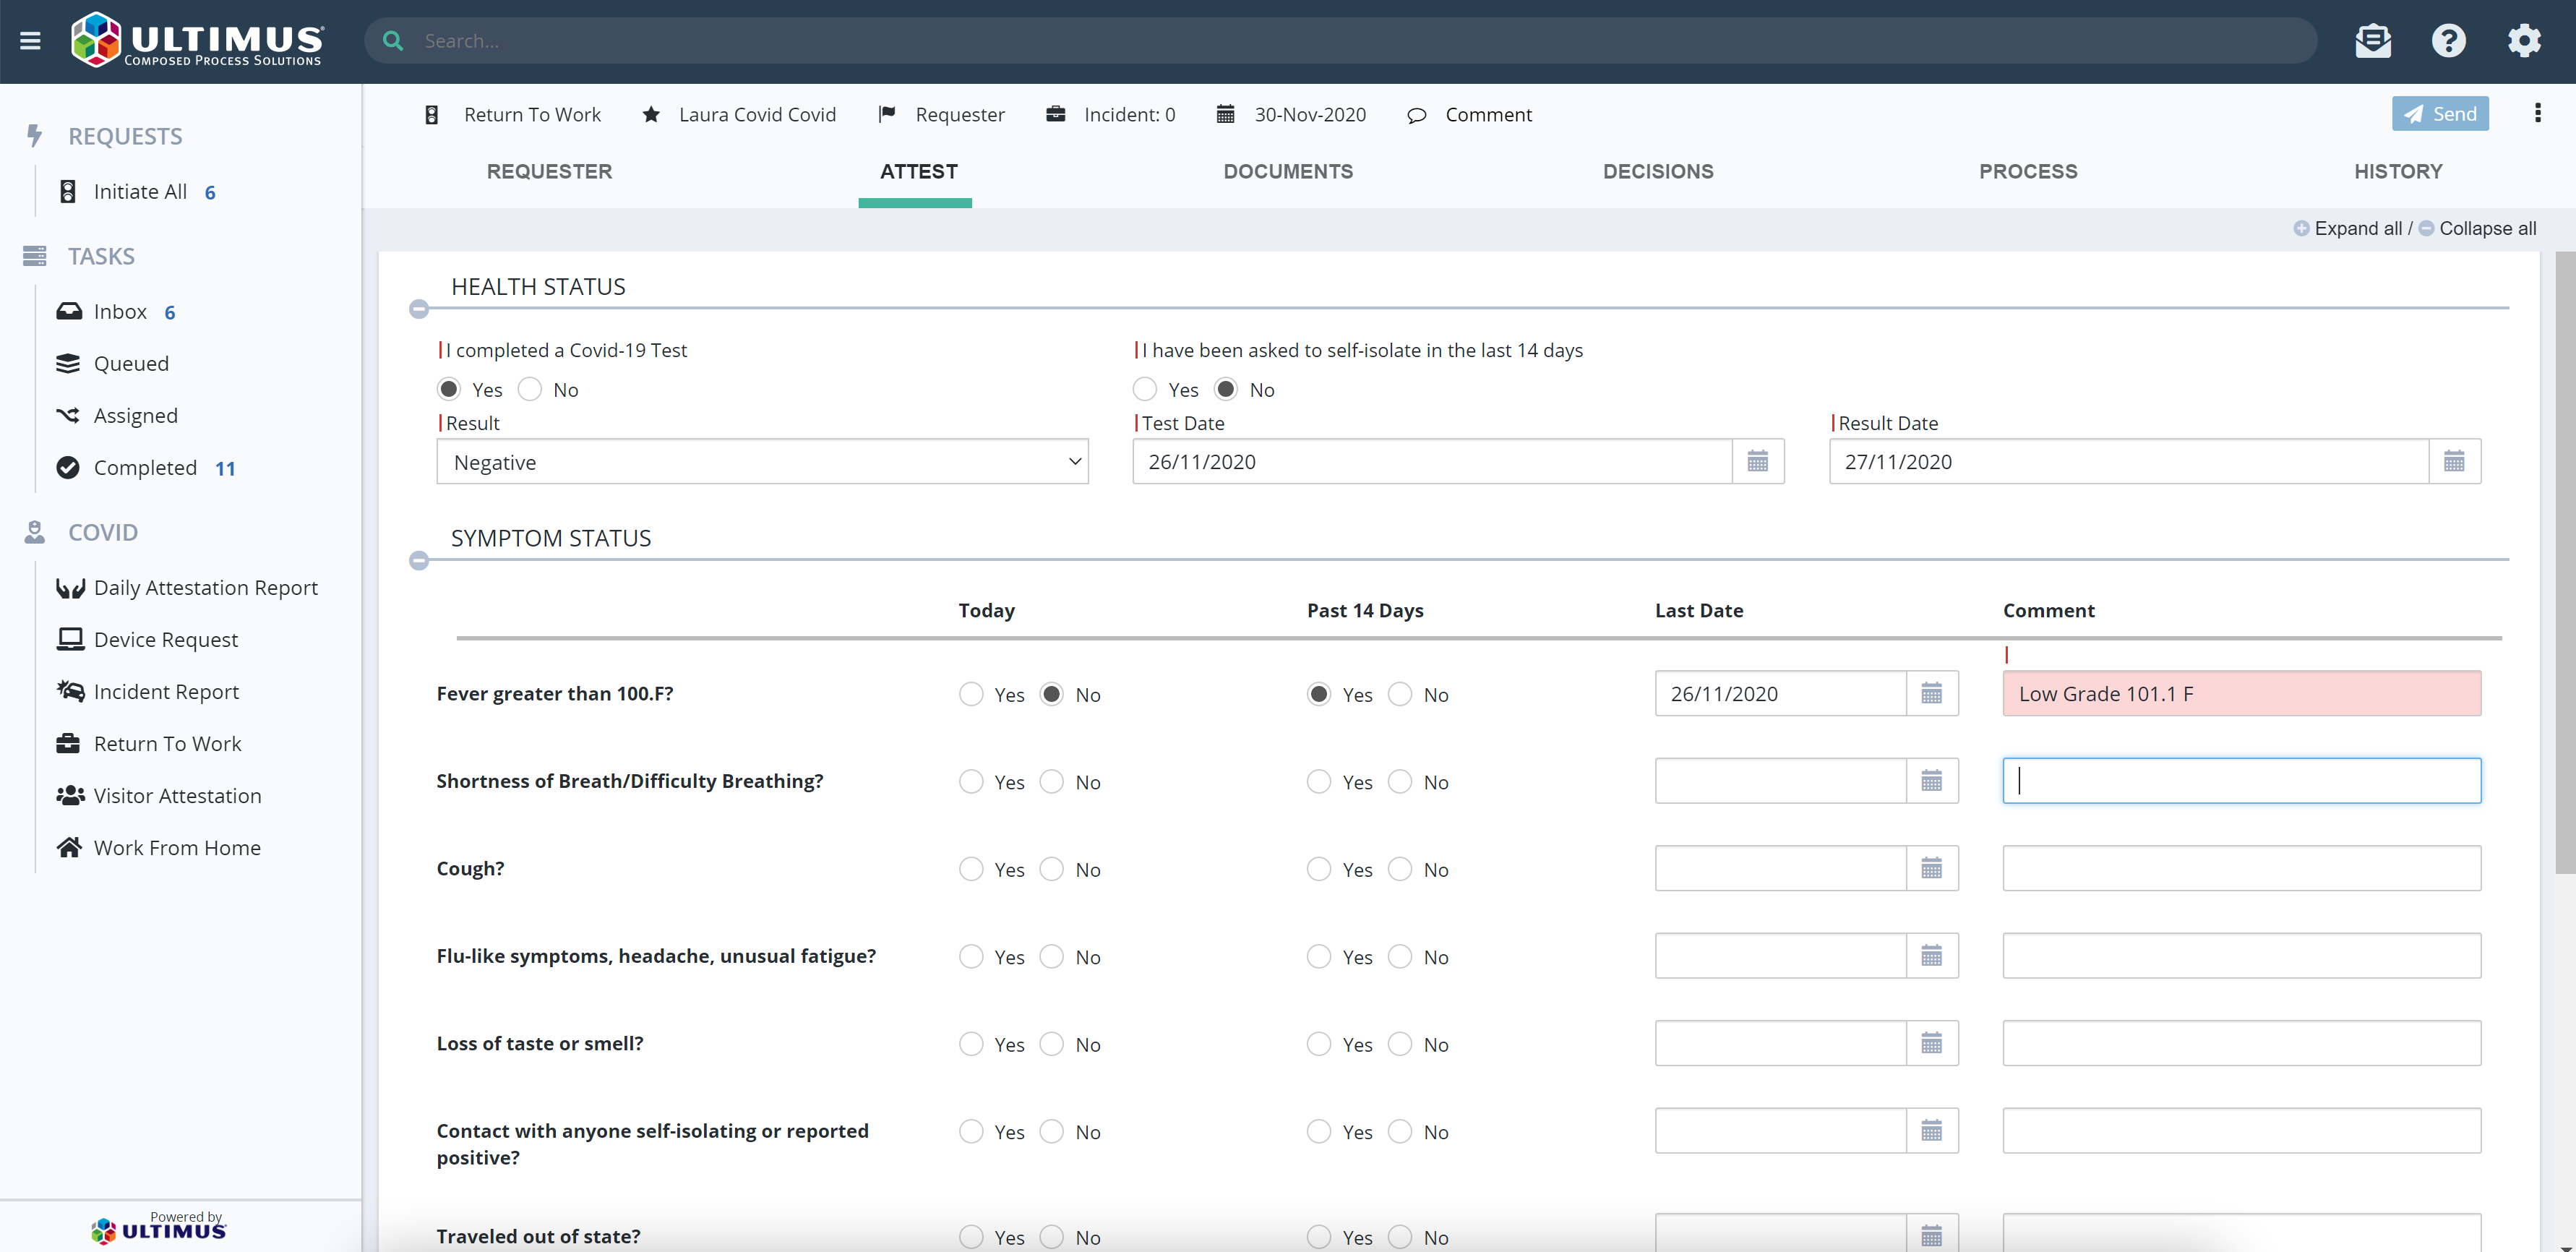Open the hamburger navigation menu

click(30, 41)
